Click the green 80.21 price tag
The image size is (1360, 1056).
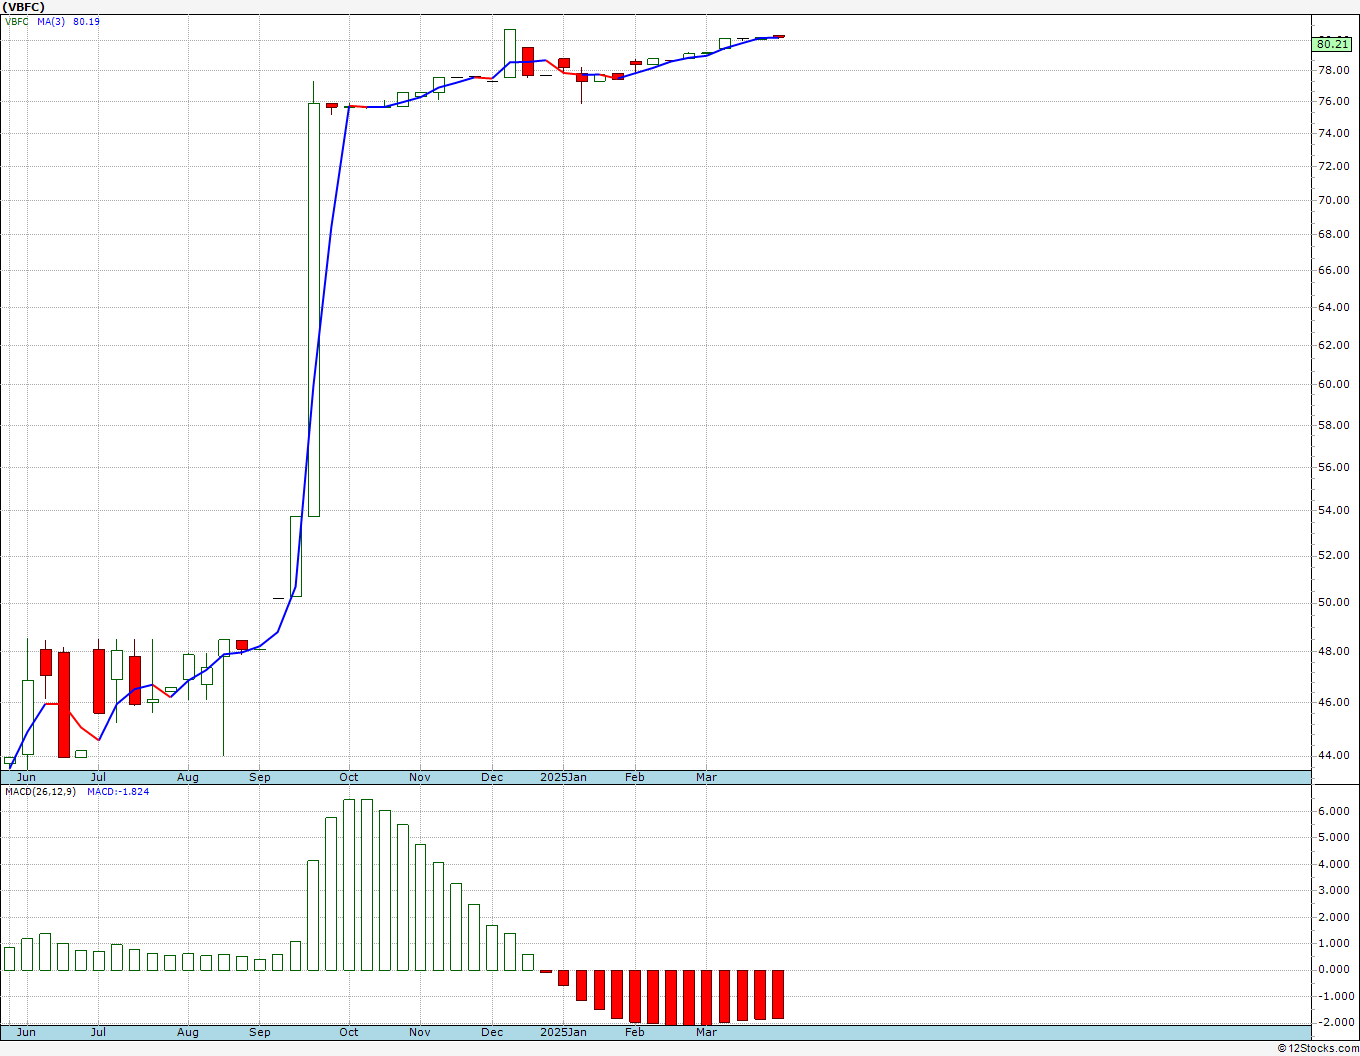[x=1333, y=44]
